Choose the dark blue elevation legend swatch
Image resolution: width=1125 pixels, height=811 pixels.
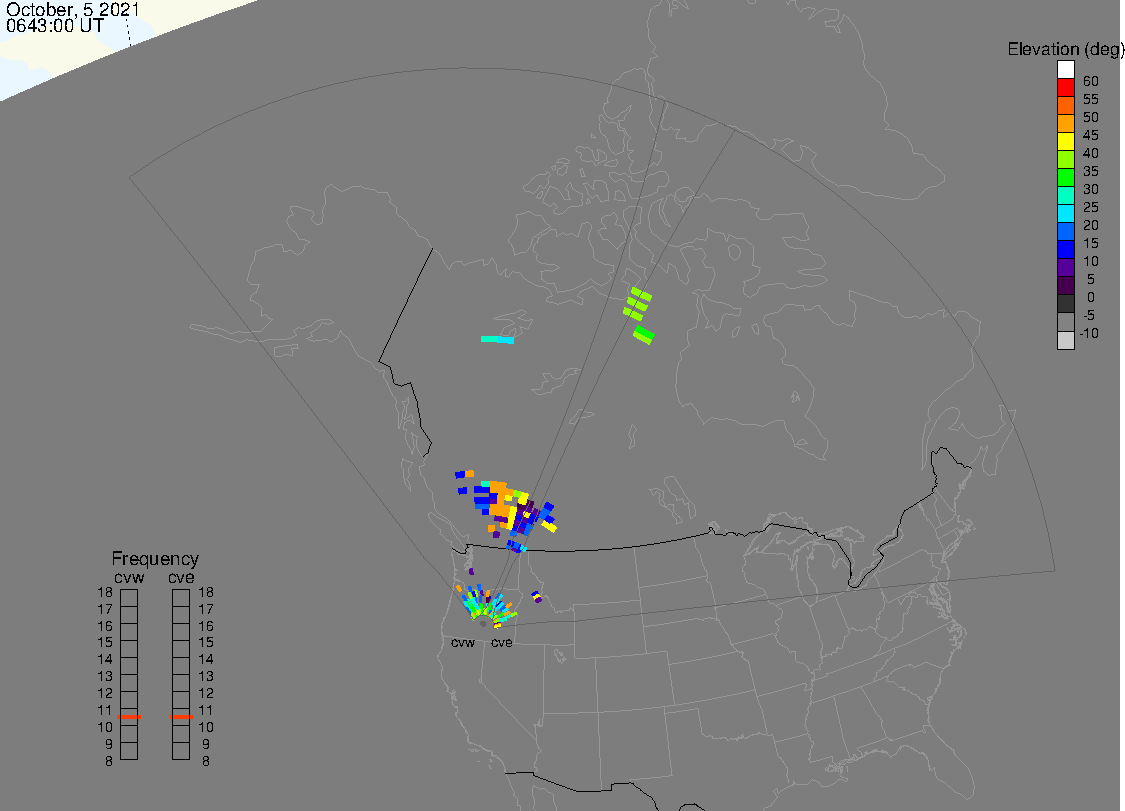pyautogui.click(x=1065, y=249)
